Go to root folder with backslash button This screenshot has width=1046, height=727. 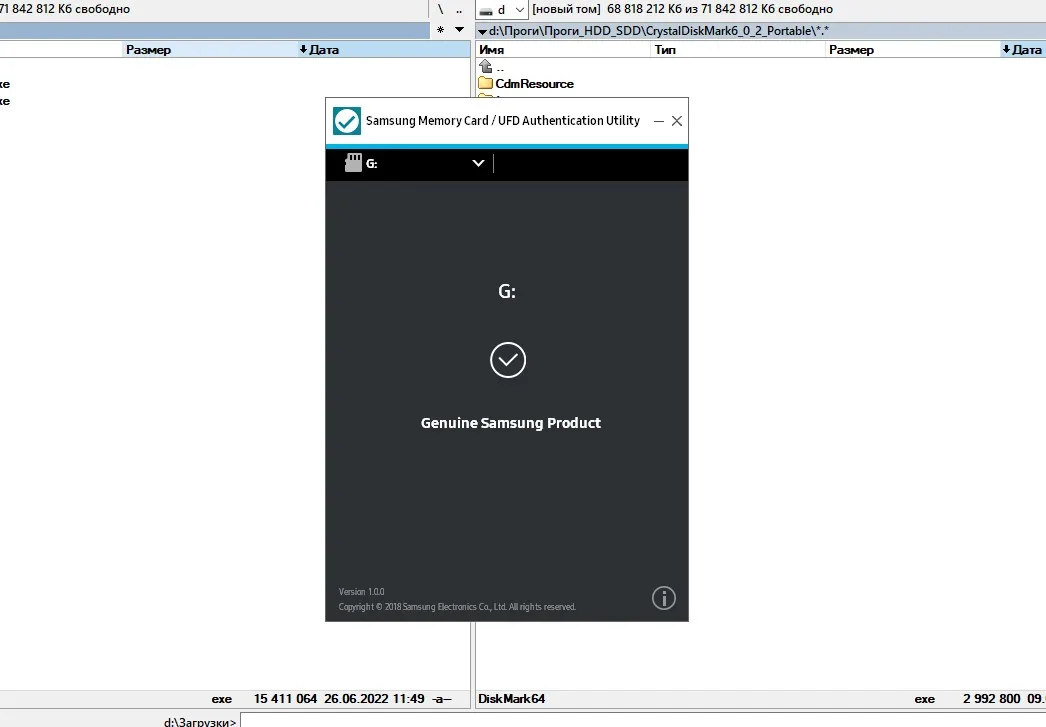click(x=440, y=9)
